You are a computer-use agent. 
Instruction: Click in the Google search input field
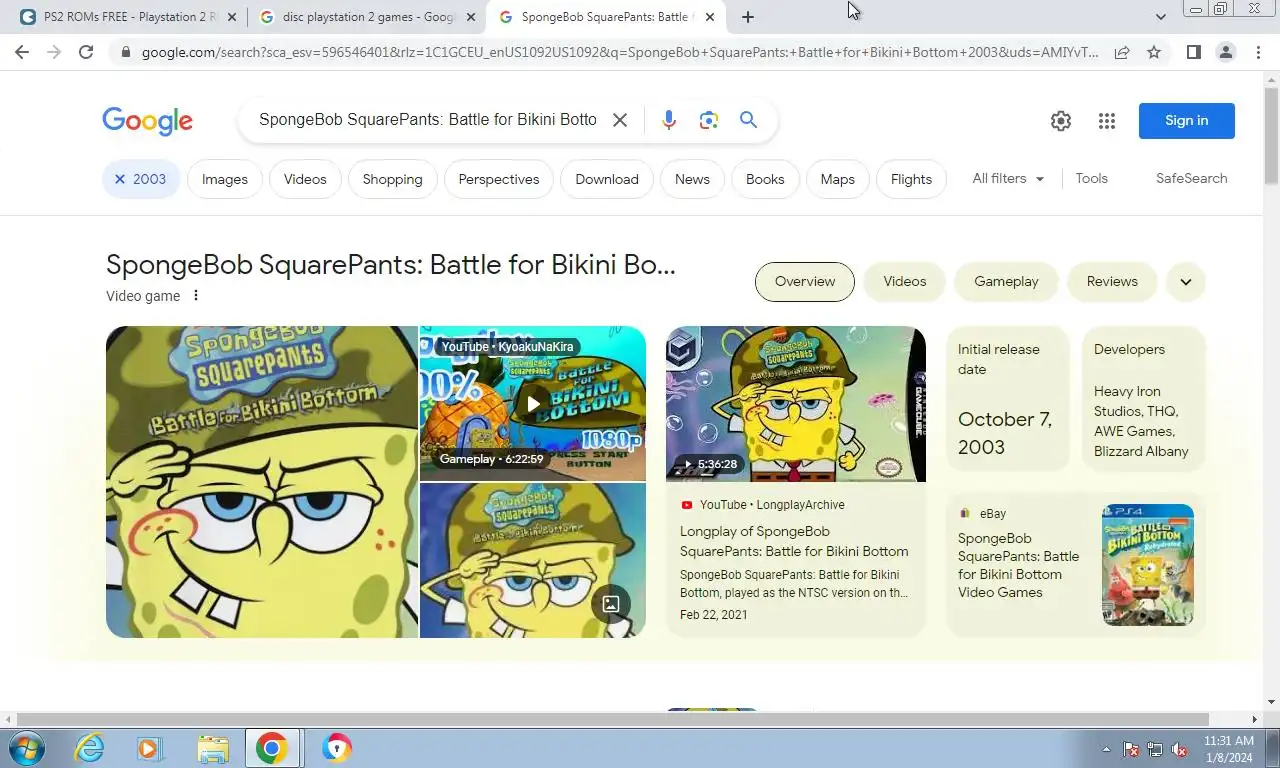tap(428, 120)
